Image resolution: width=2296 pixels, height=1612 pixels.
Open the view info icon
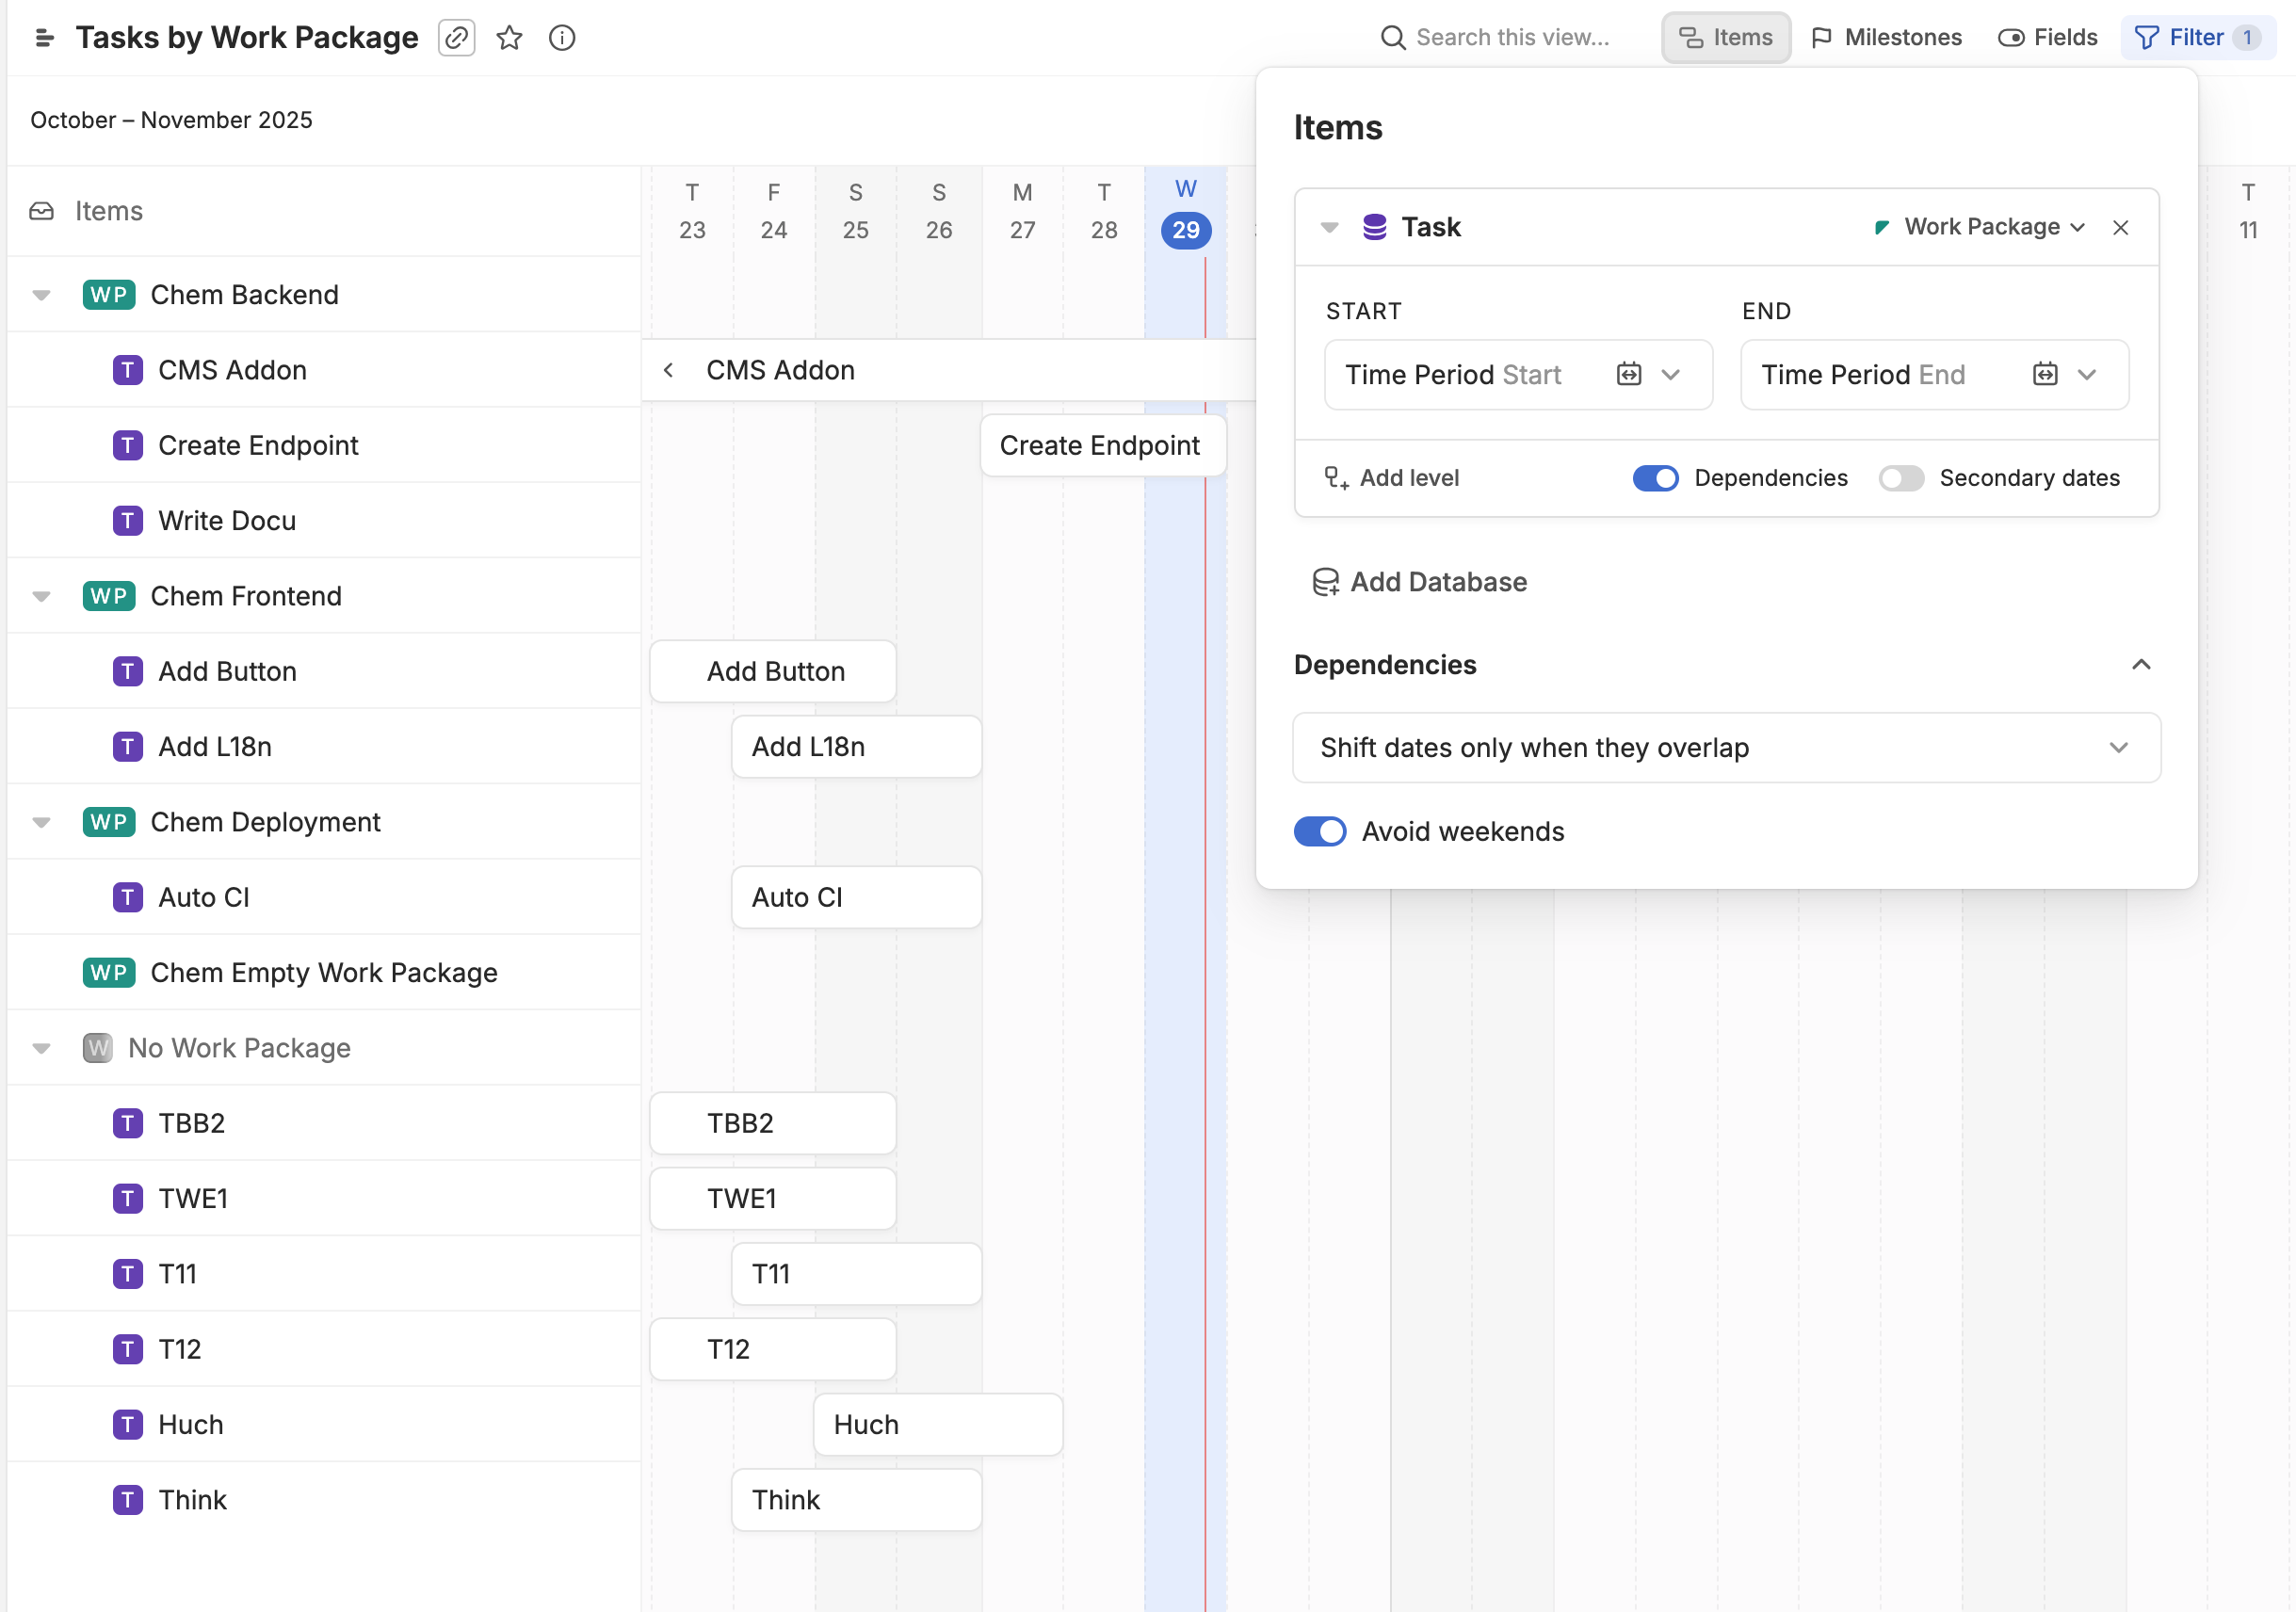562,38
